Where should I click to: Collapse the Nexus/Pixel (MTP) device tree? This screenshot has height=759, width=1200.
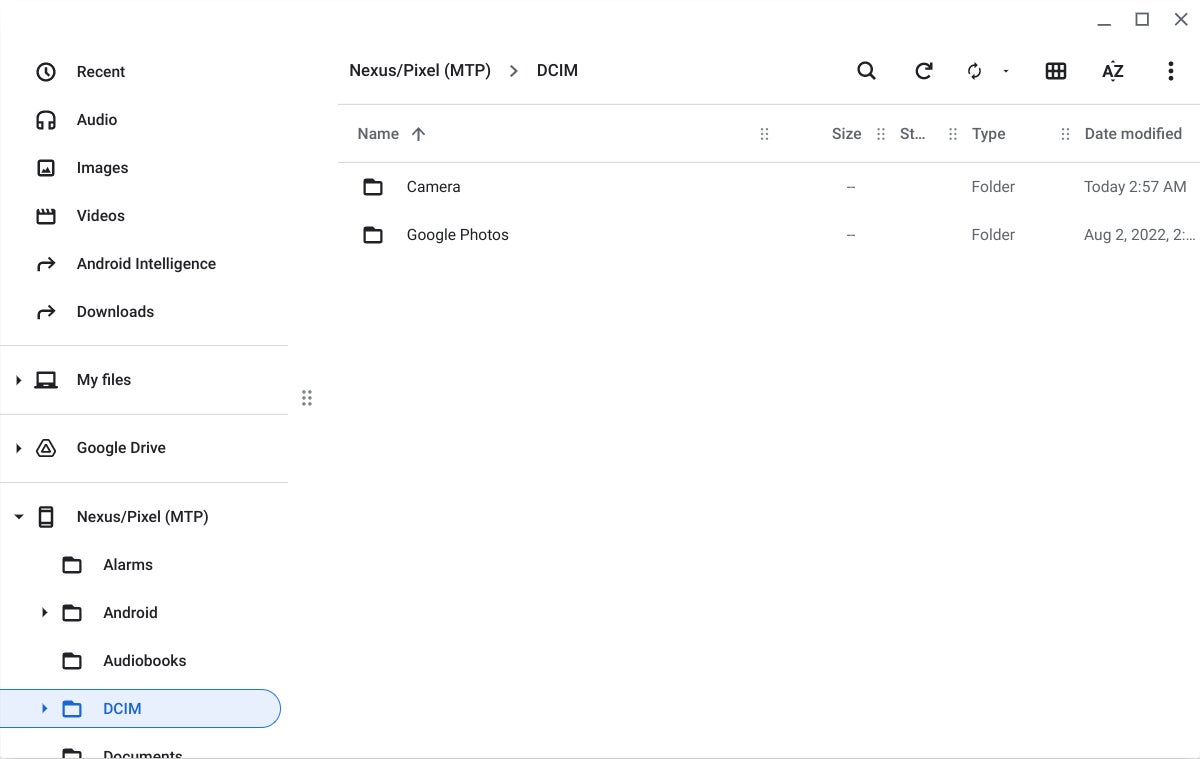19,517
